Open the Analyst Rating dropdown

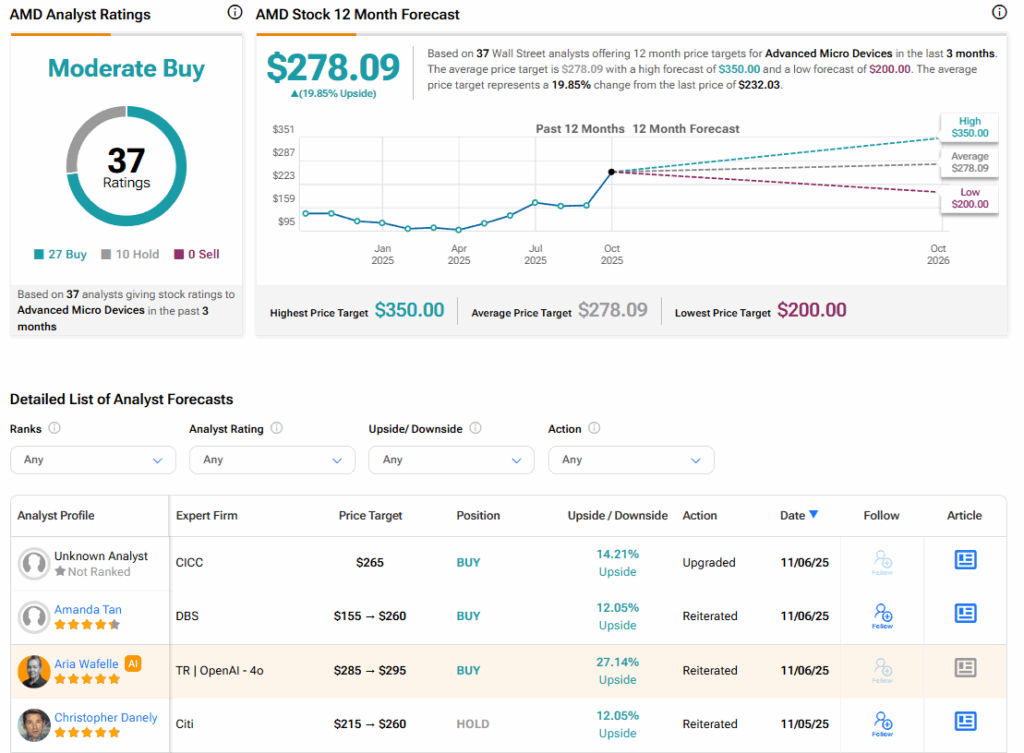click(x=272, y=460)
